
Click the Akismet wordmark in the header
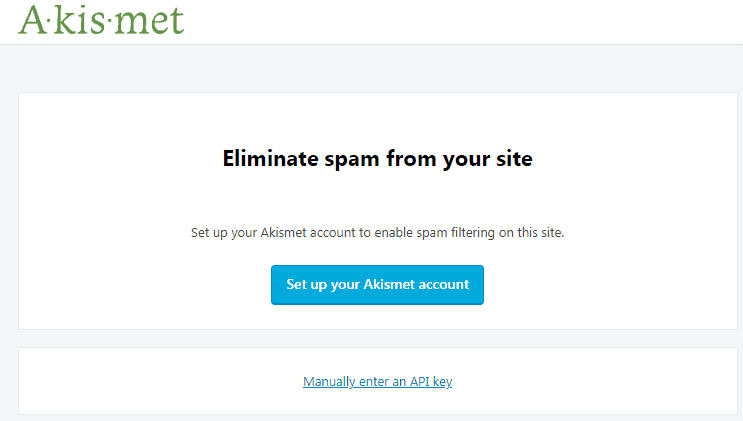tap(101, 20)
